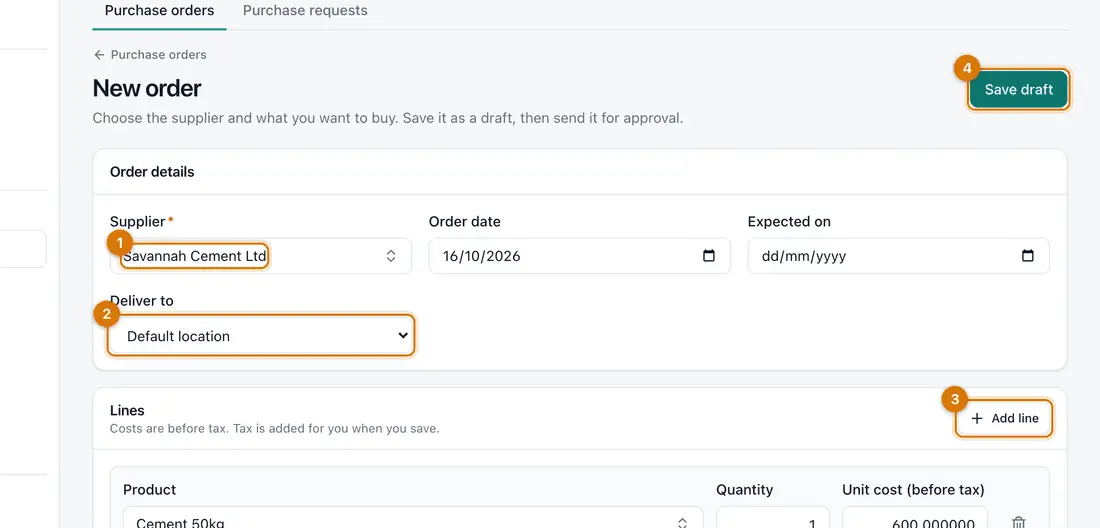Image resolution: width=1100 pixels, height=528 pixels.
Task: Switch to the Purchase orders tab
Action: click(x=159, y=11)
